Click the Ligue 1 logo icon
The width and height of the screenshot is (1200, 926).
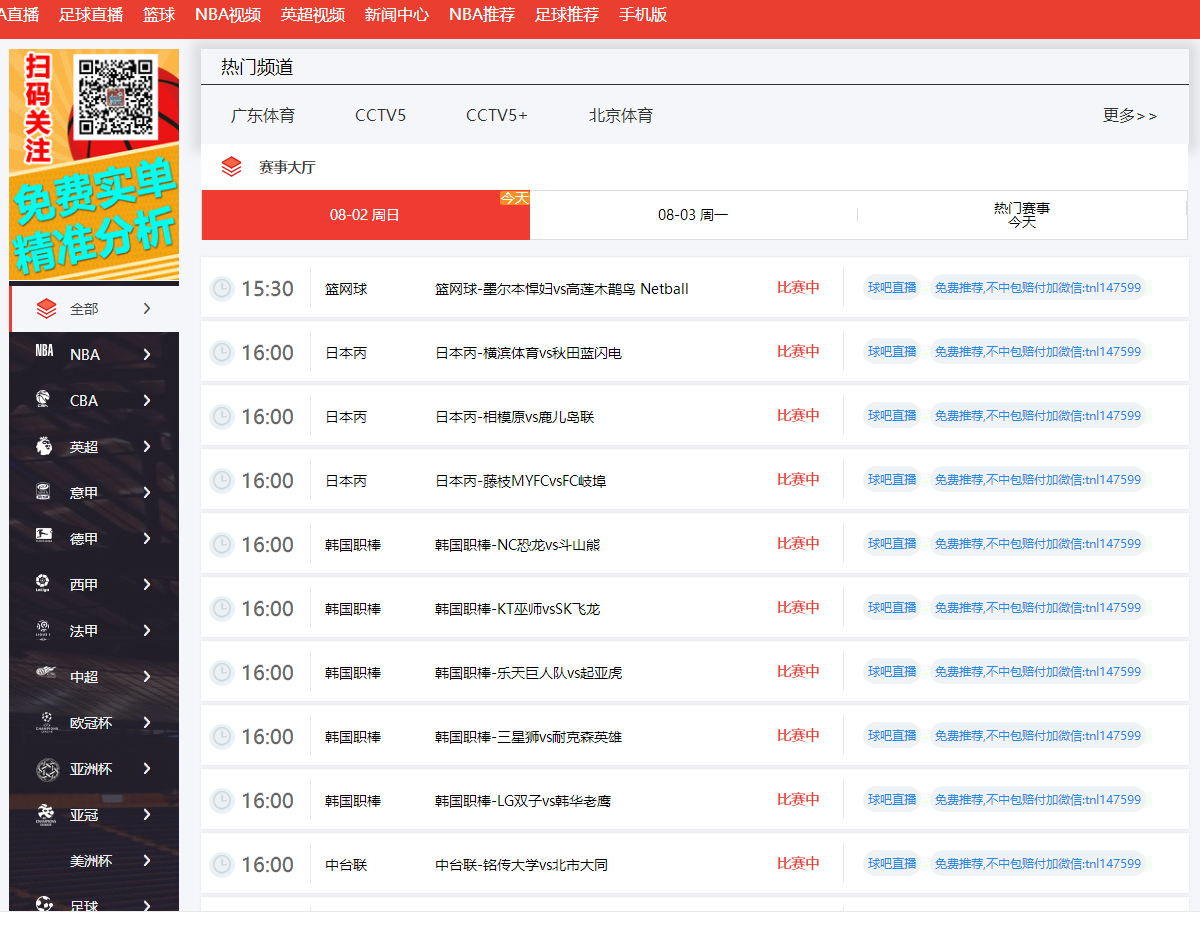(44, 629)
